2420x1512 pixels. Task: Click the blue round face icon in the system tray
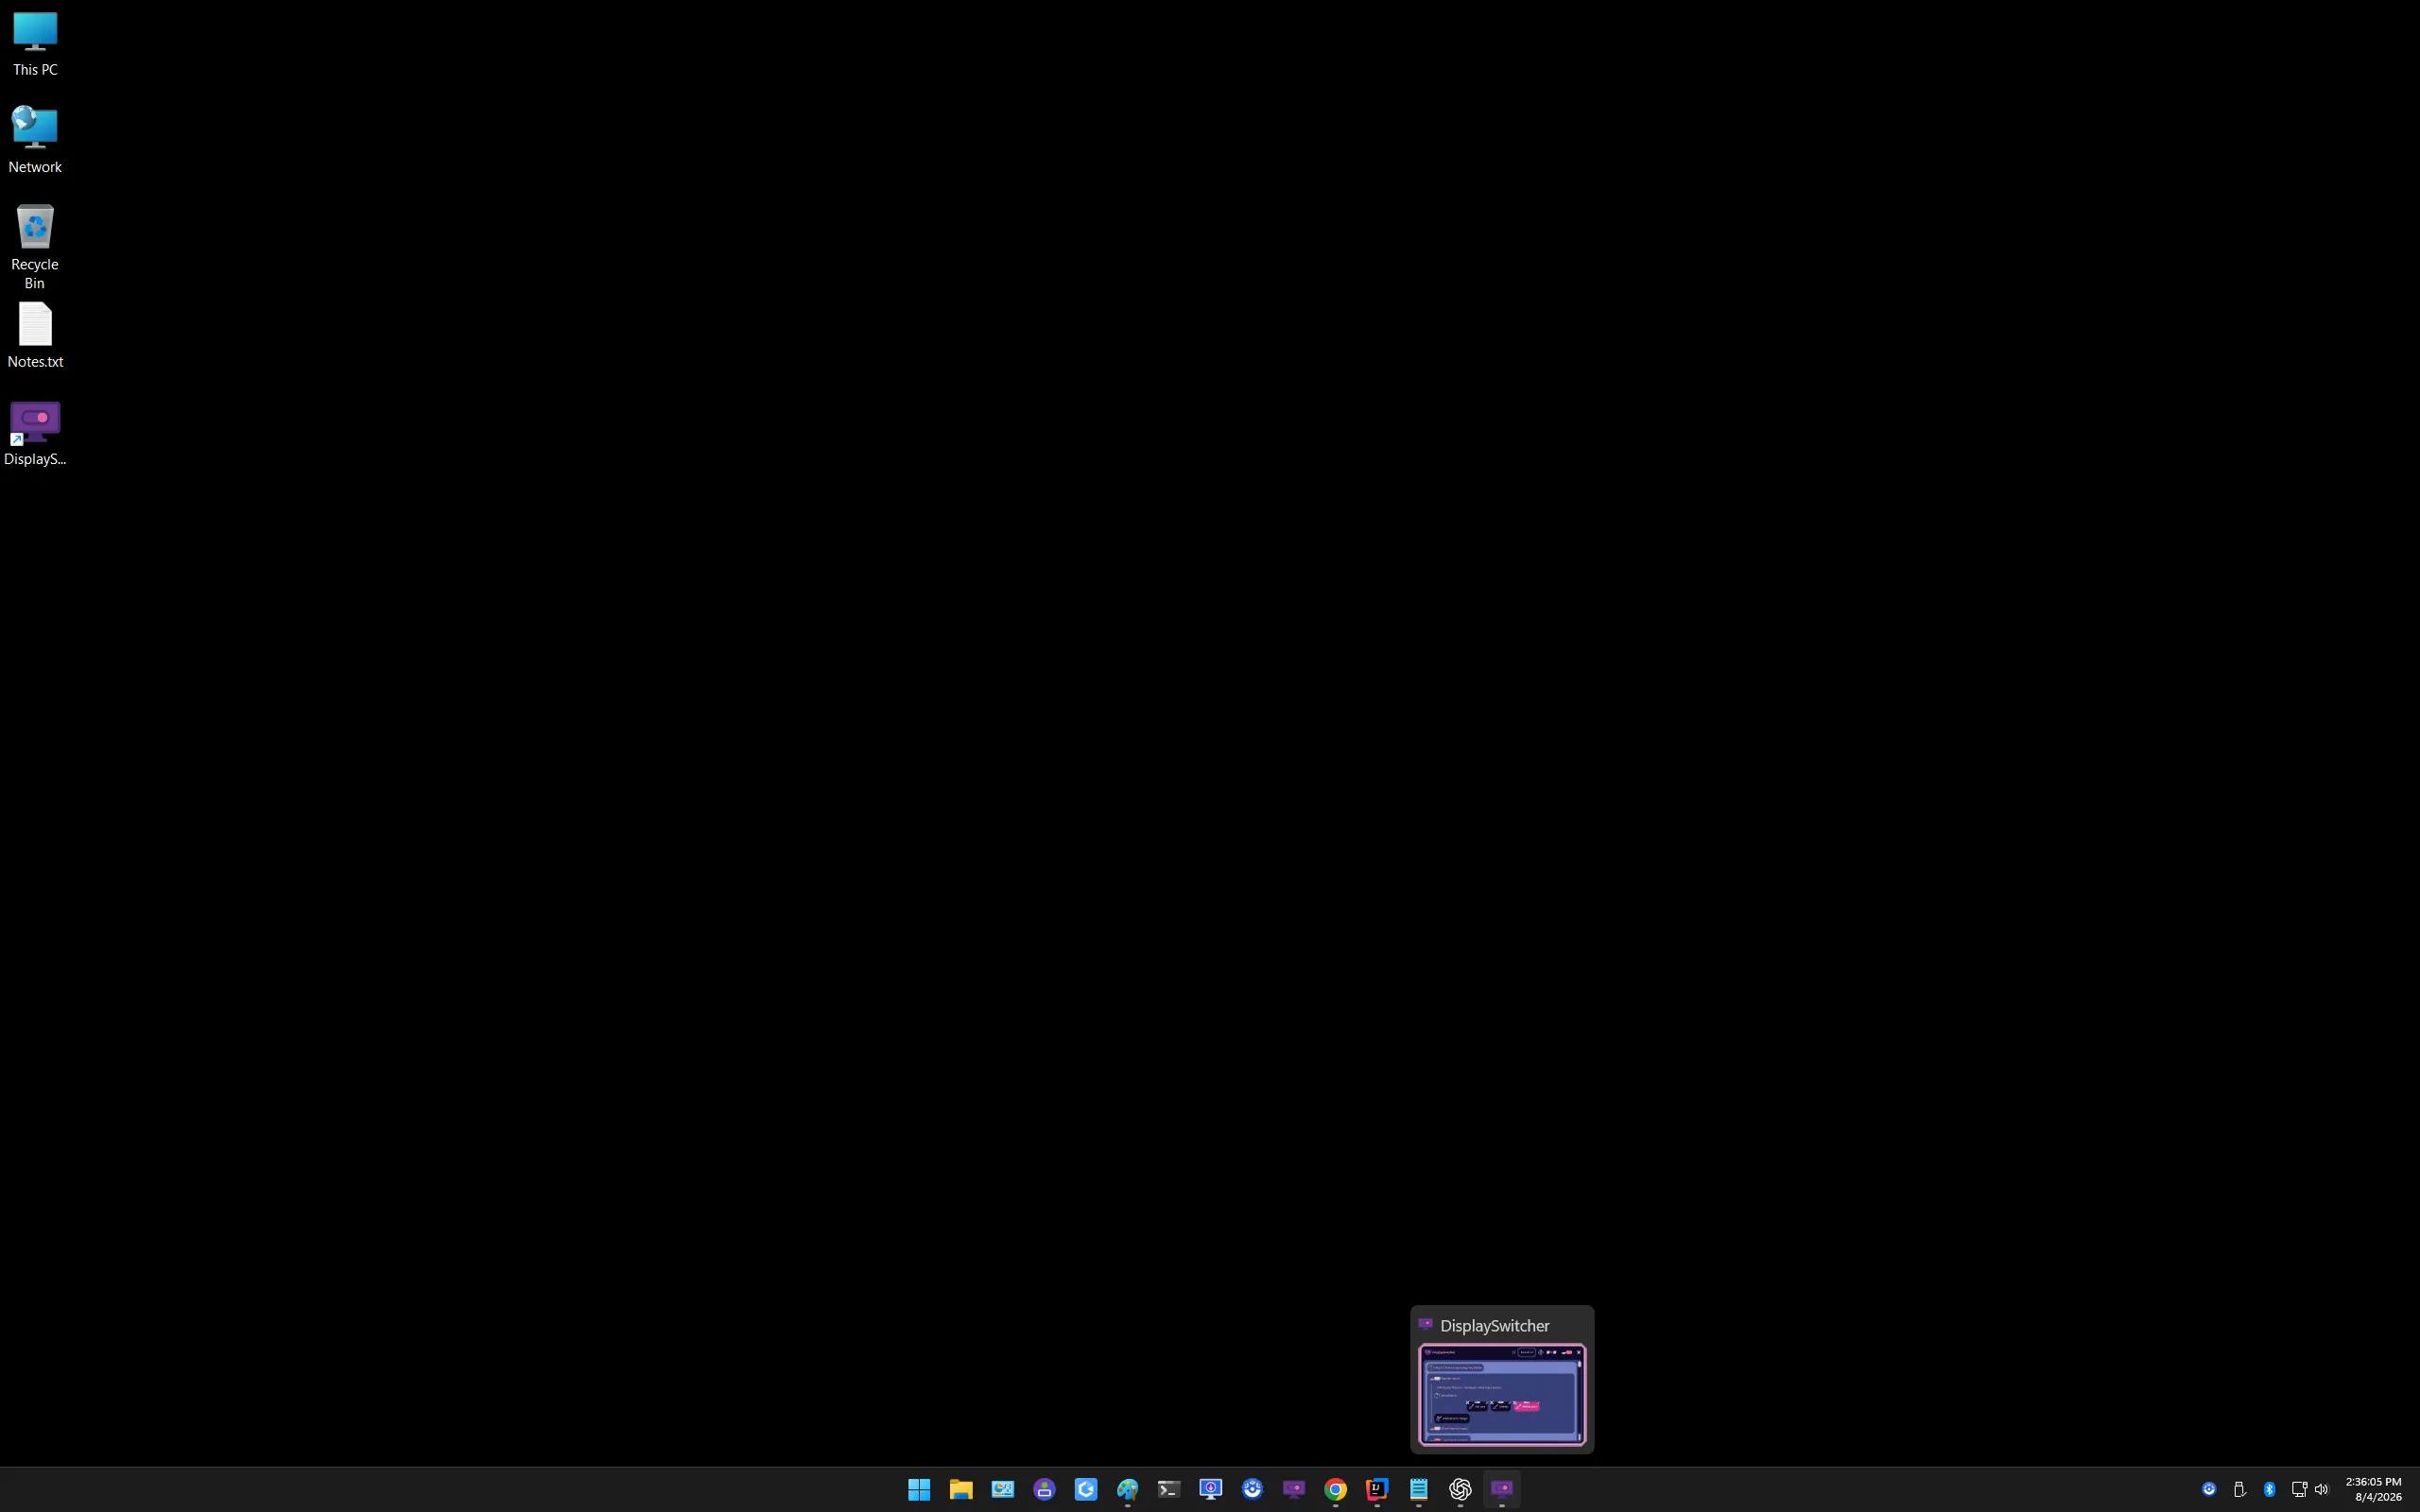[x=2209, y=1489]
